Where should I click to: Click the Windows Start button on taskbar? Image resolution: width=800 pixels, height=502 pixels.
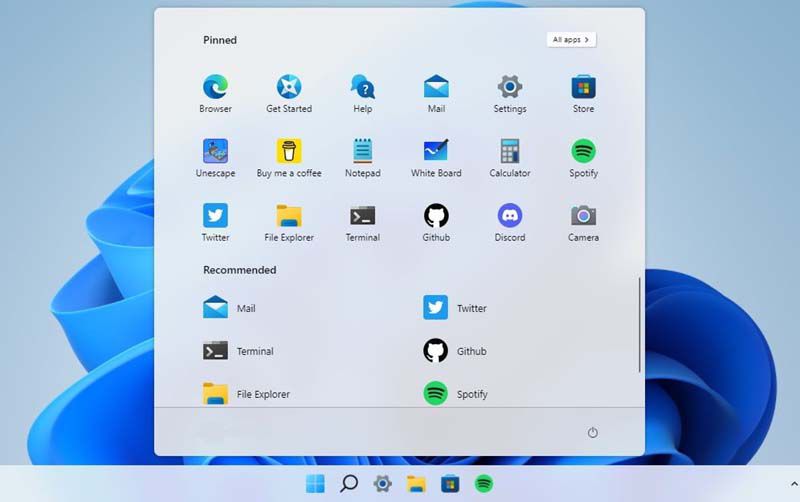pyautogui.click(x=315, y=484)
